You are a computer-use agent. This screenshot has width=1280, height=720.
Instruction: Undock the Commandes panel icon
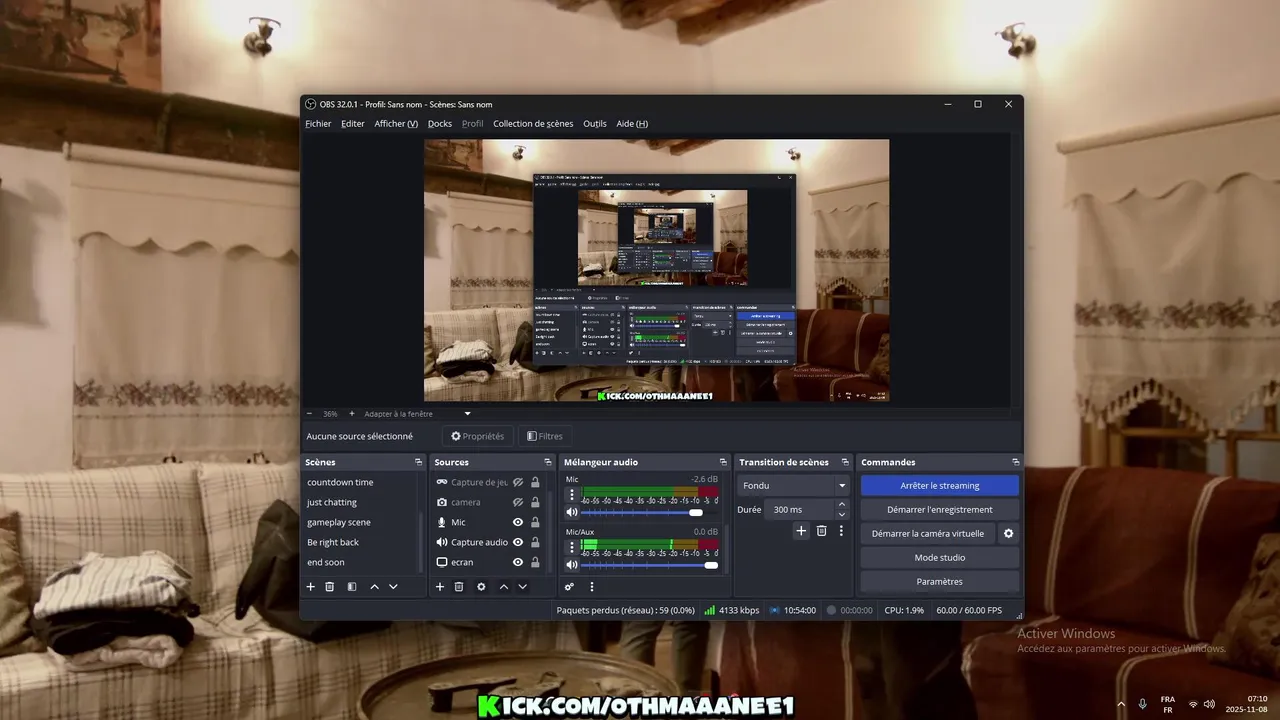(x=1015, y=462)
